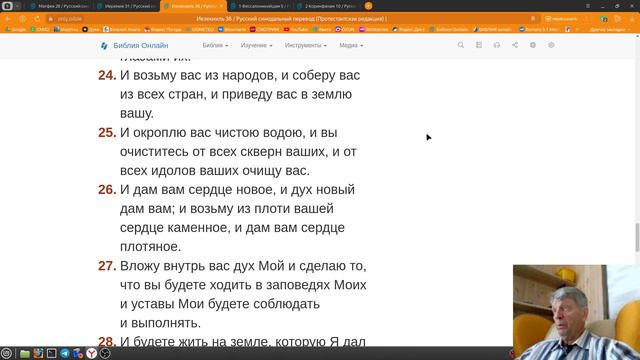Click the Библия Онлайн logo
Screen dimensions: 640x360
(x=134, y=45)
